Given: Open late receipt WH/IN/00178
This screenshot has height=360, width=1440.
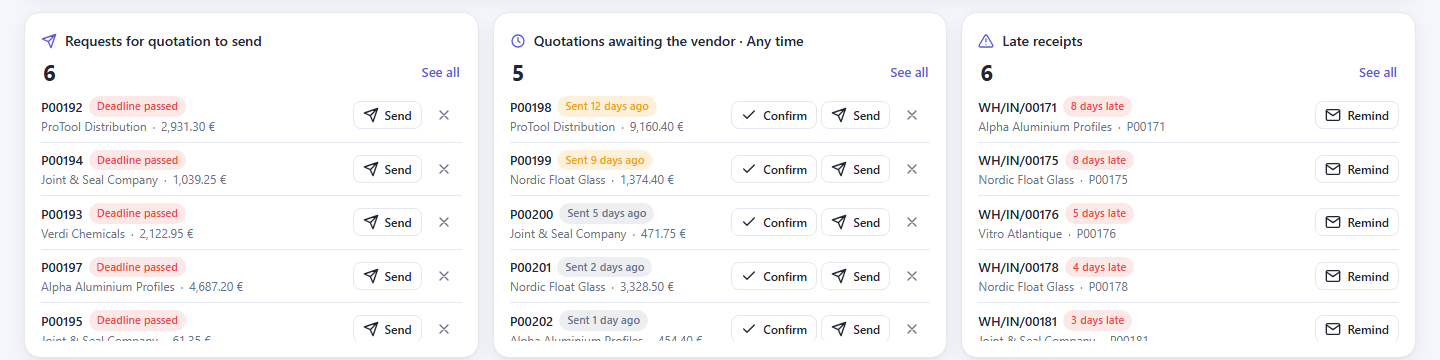Looking at the screenshot, I should [x=1018, y=267].
